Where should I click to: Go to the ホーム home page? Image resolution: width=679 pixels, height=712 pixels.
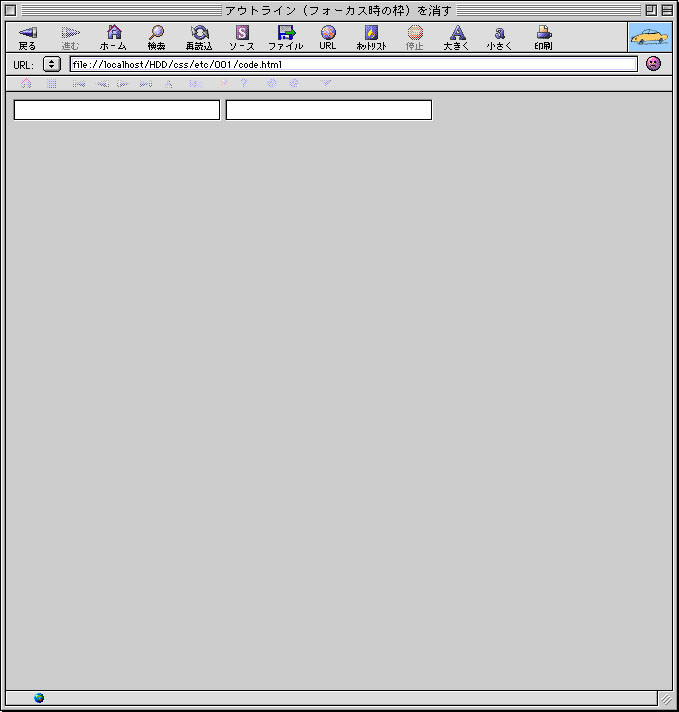(x=113, y=38)
